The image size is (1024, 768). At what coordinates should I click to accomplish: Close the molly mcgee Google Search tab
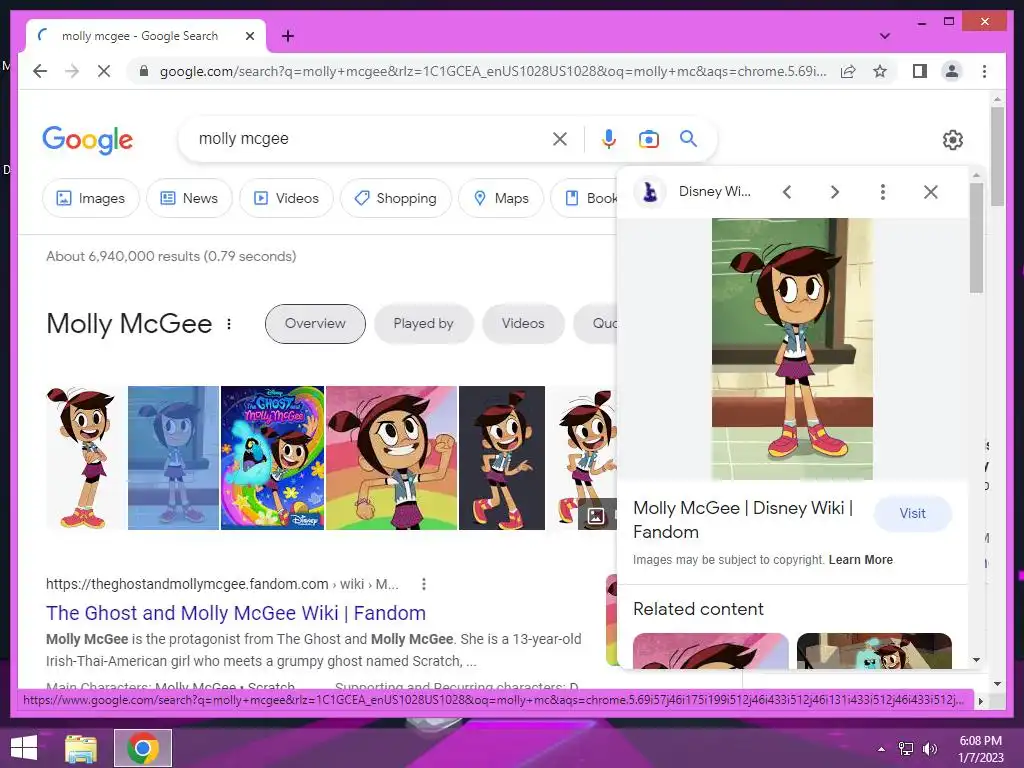(249, 36)
